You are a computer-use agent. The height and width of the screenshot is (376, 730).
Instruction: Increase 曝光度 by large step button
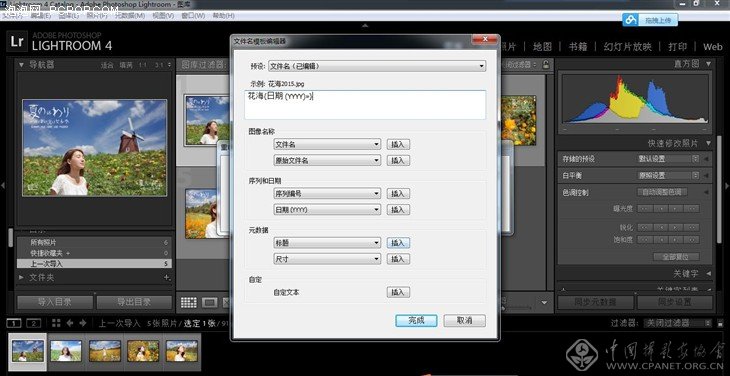[692, 208]
